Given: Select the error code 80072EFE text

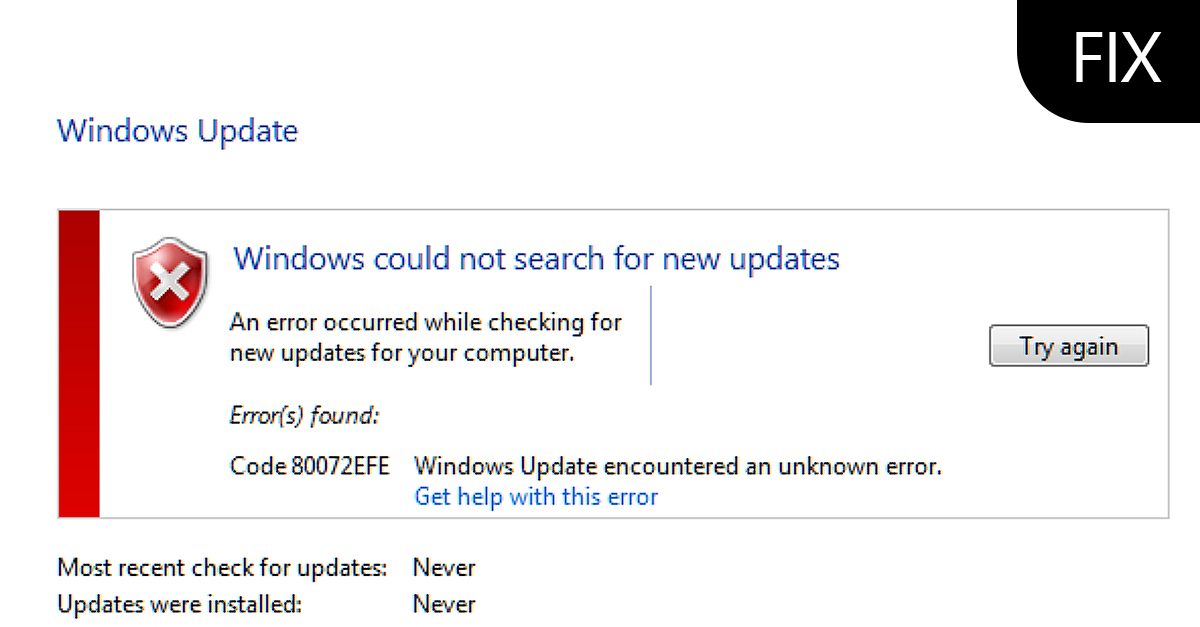Looking at the screenshot, I should (x=310, y=466).
